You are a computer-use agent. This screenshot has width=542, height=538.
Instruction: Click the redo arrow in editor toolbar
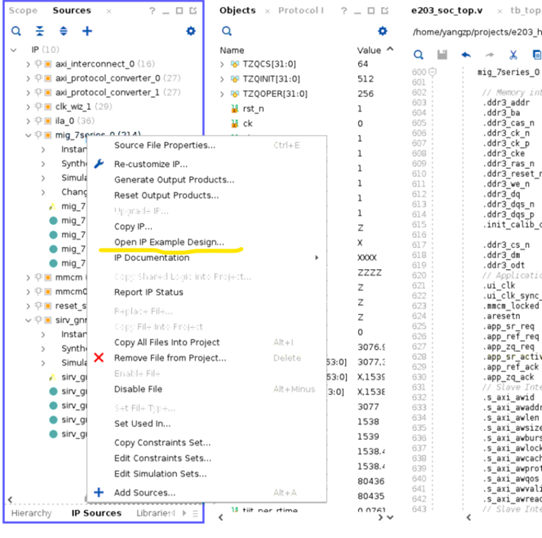(490, 55)
